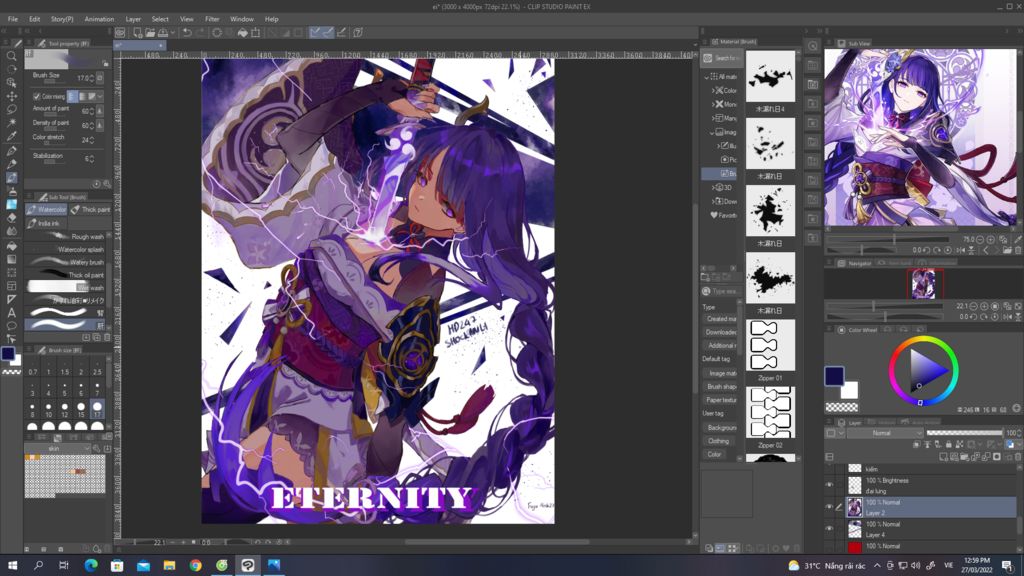1024x576 pixels.
Task: Click the main drawing color swatch in tool palette
Action: coord(8,353)
